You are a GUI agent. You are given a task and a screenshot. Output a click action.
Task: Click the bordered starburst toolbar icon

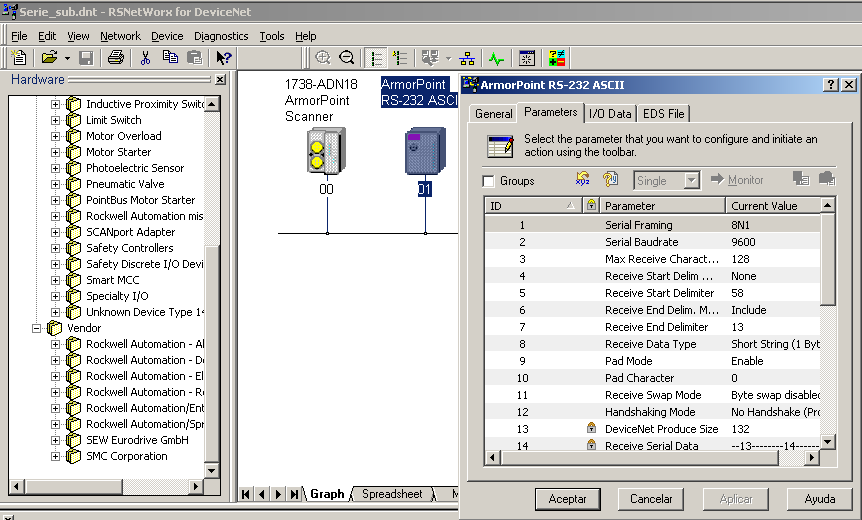coord(527,58)
